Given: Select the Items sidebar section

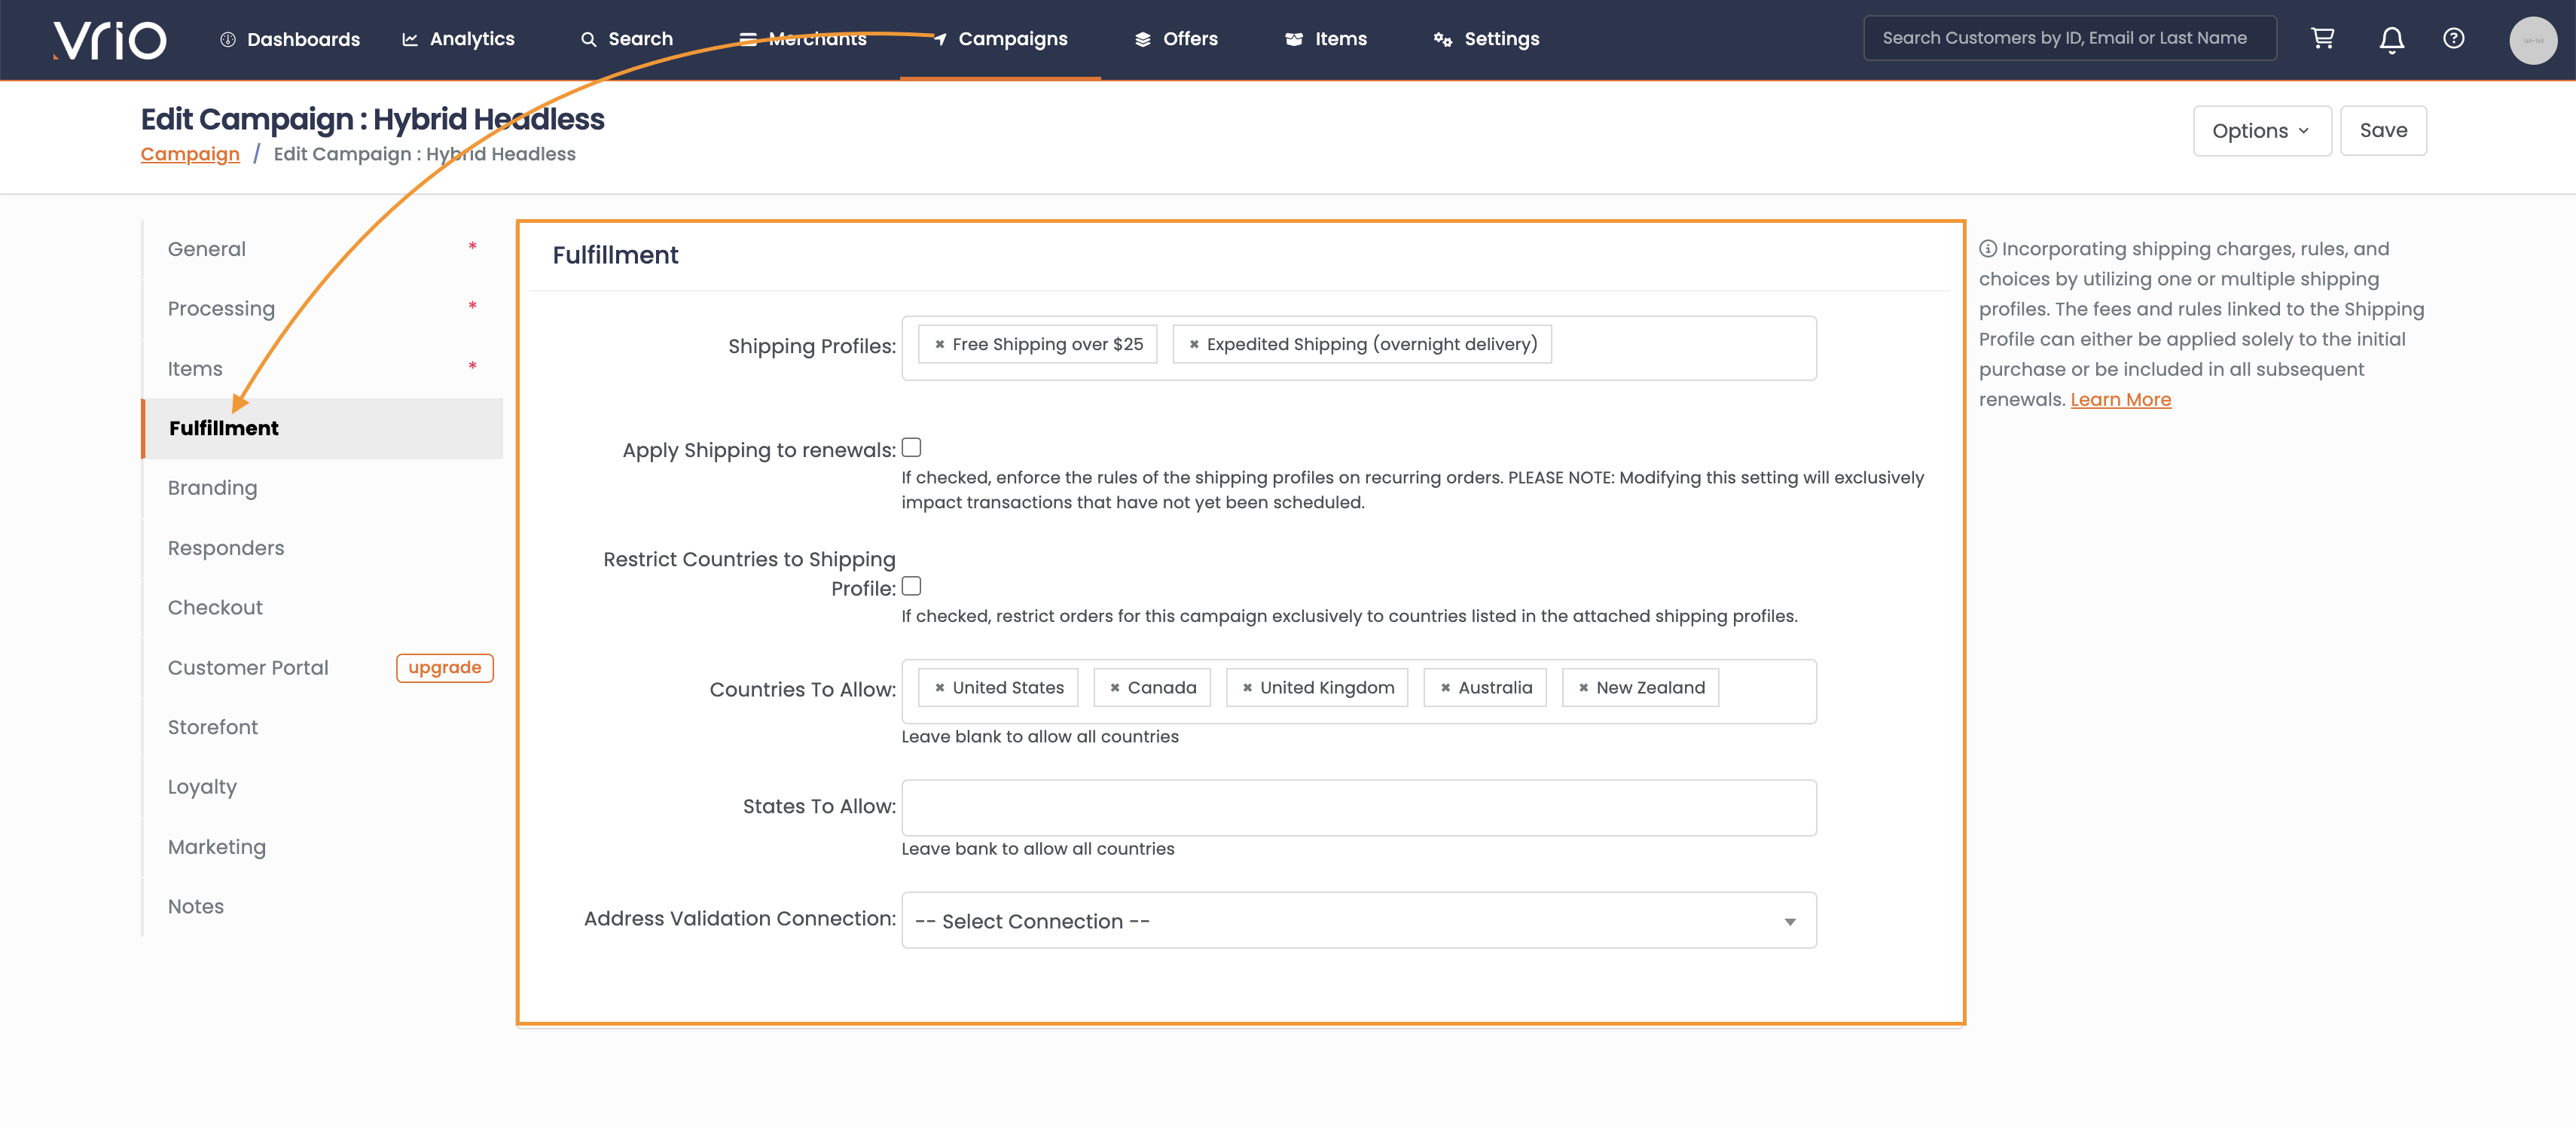Looking at the screenshot, I should tap(322, 369).
